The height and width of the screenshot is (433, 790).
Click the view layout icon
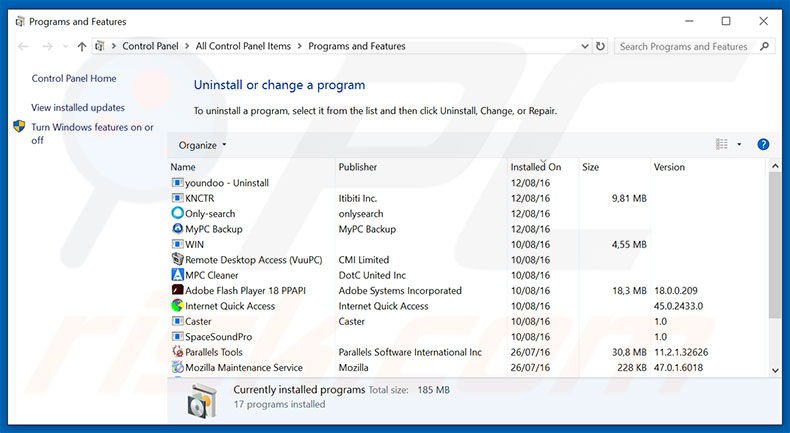pyautogui.click(x=721, y=145)
